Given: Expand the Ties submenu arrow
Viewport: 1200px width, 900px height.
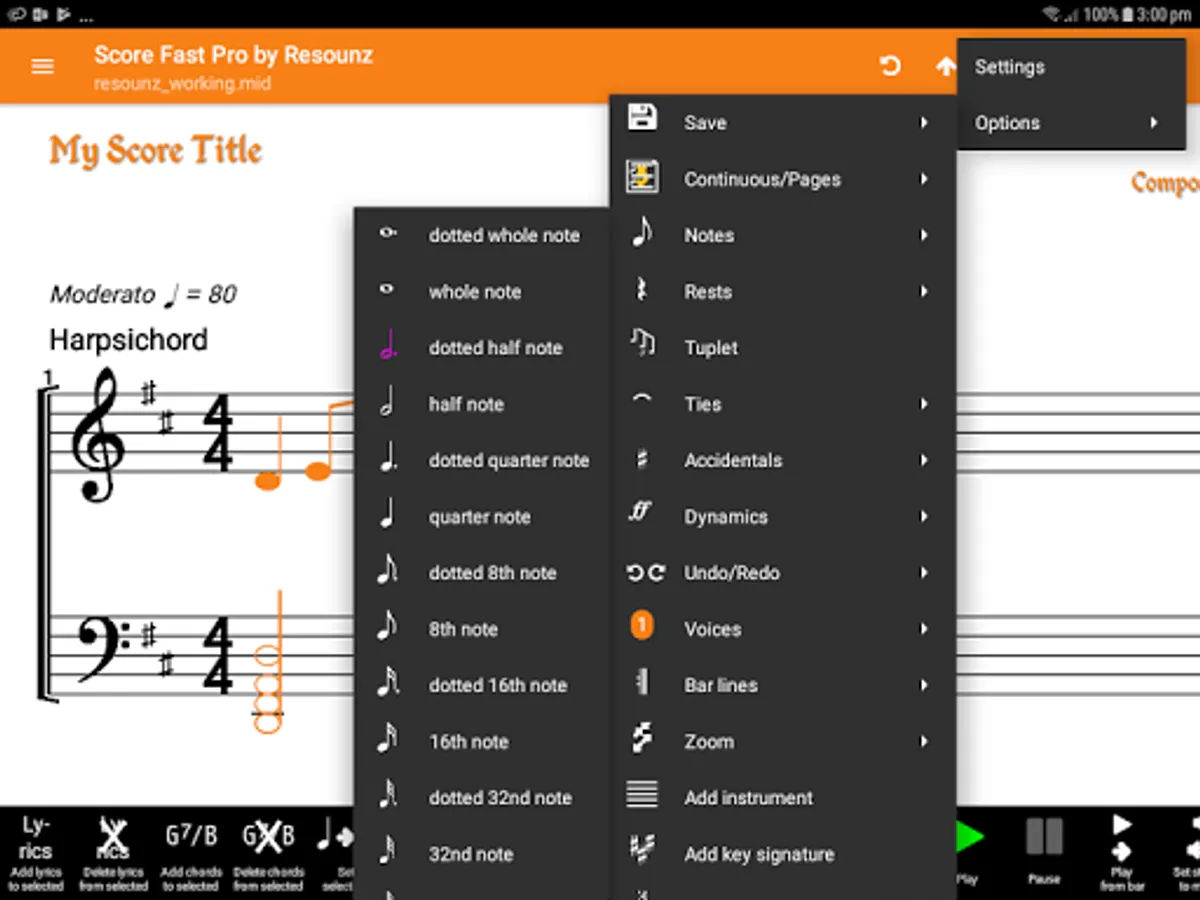Looking at the screenshot, I should tap(924, 404).
